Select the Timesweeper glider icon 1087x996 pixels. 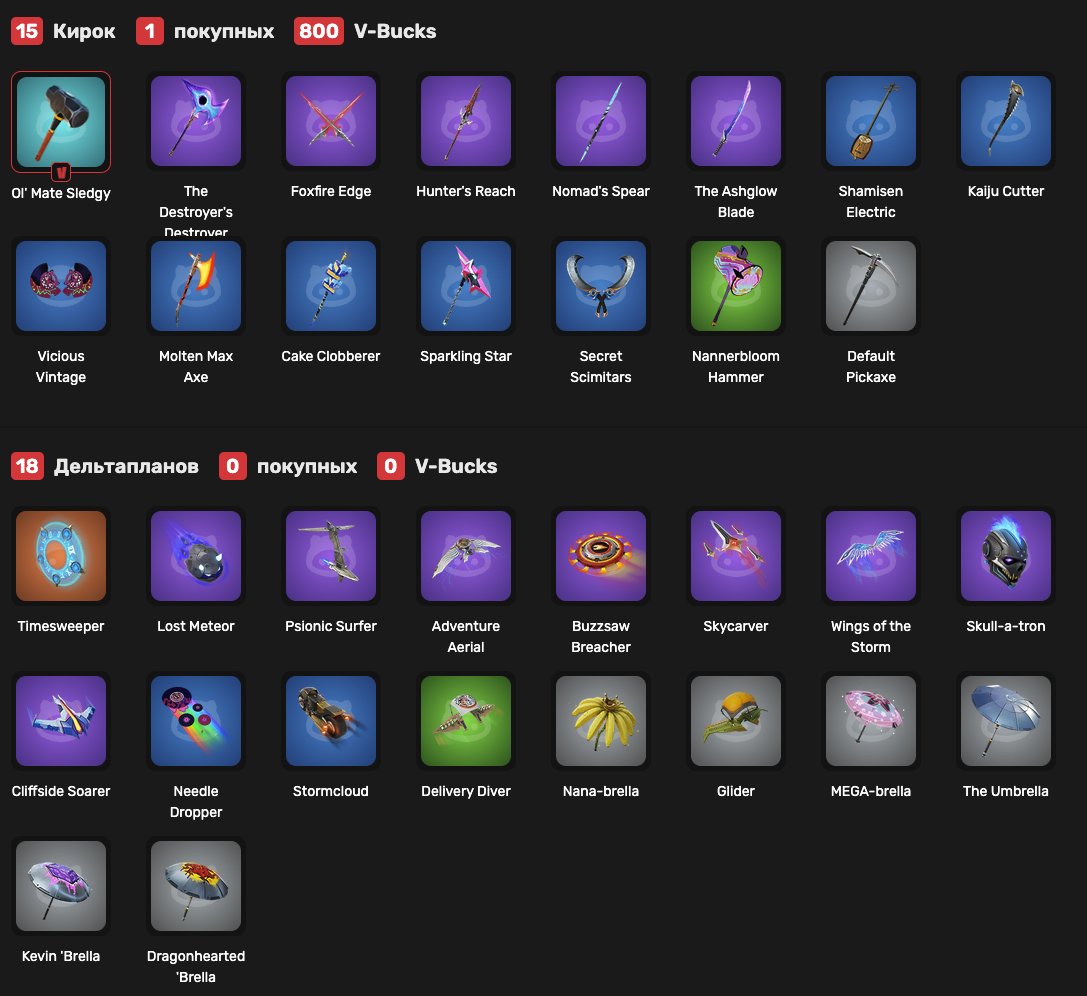point(61,556)
